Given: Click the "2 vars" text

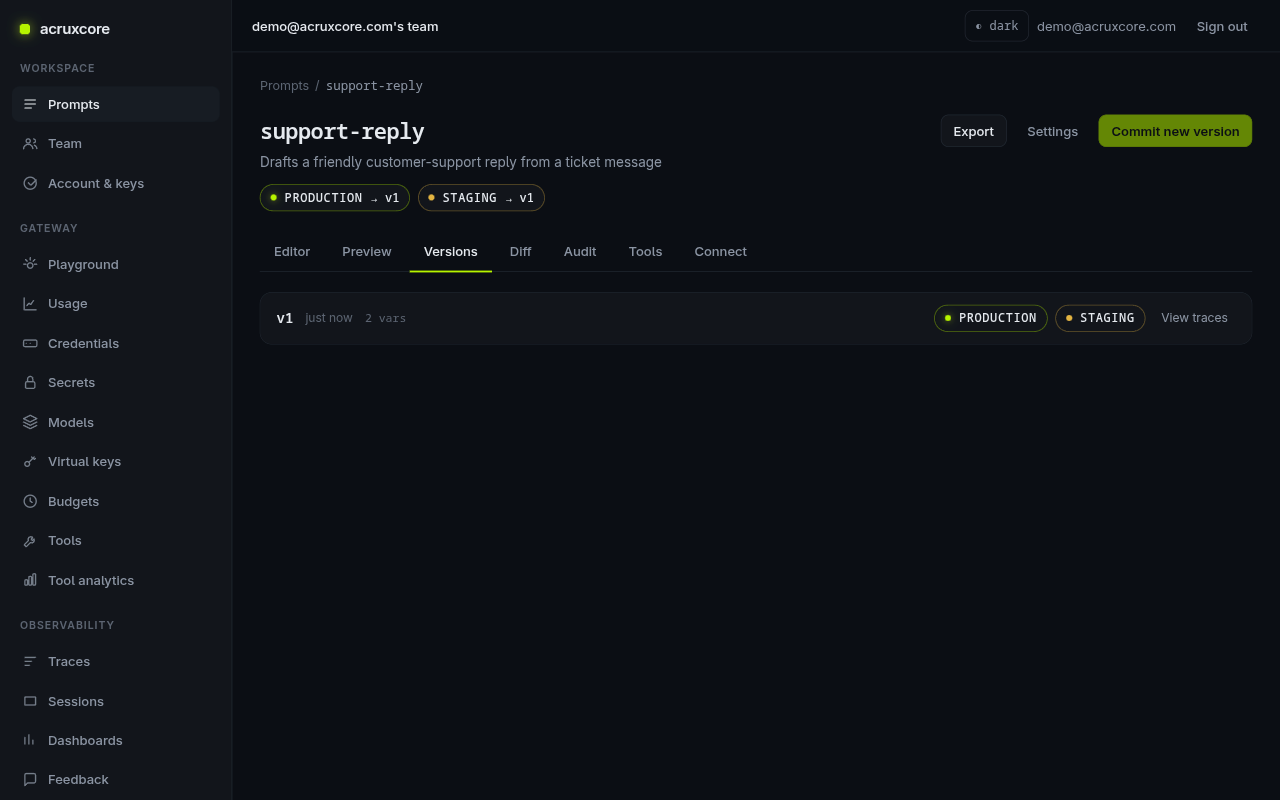Looking at the screenshot, I should (x=385, y=318).
